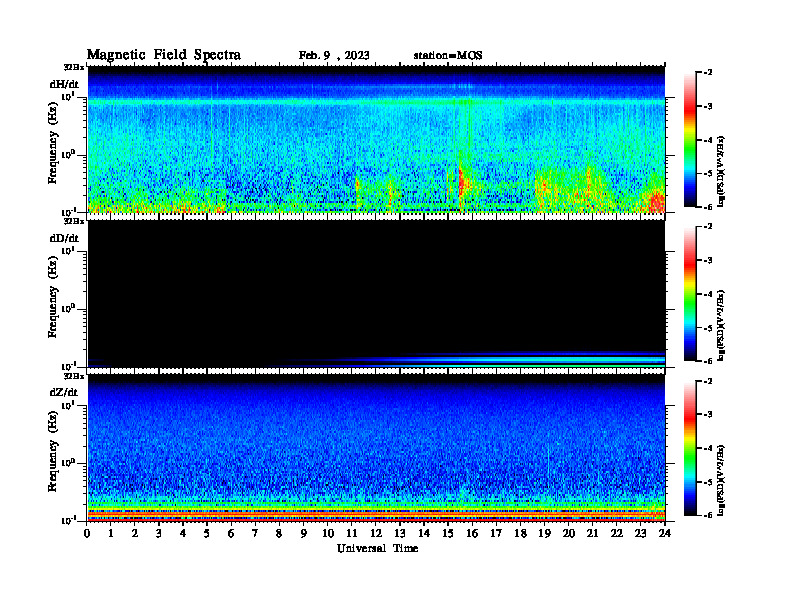Click hour 17 on the Universal Time axis

click(x=496, y=534)
